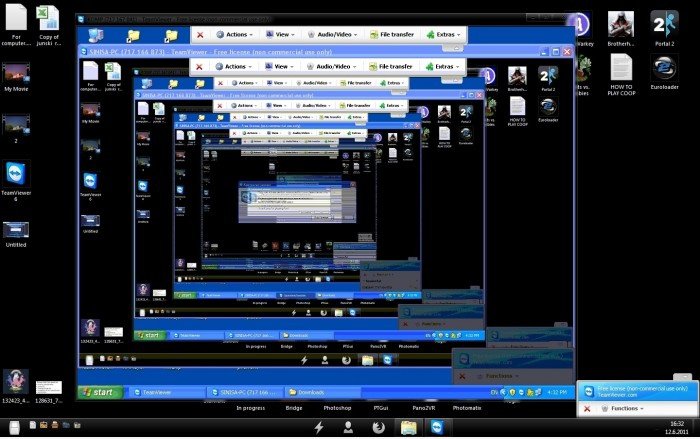Viewport: 700px width, 439px height.
Task: Open the TeamViewer.com link in the local panel
Action: click(x=617, y=395)
